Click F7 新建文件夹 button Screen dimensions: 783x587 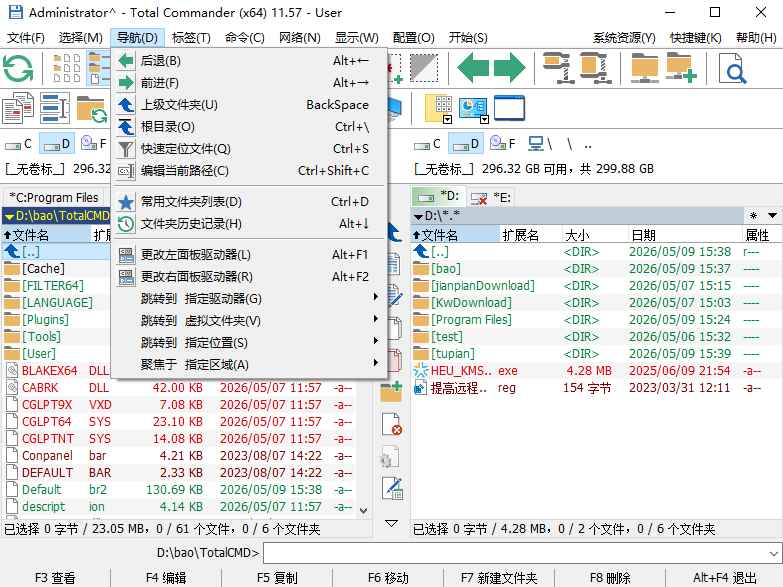(499, 578)
